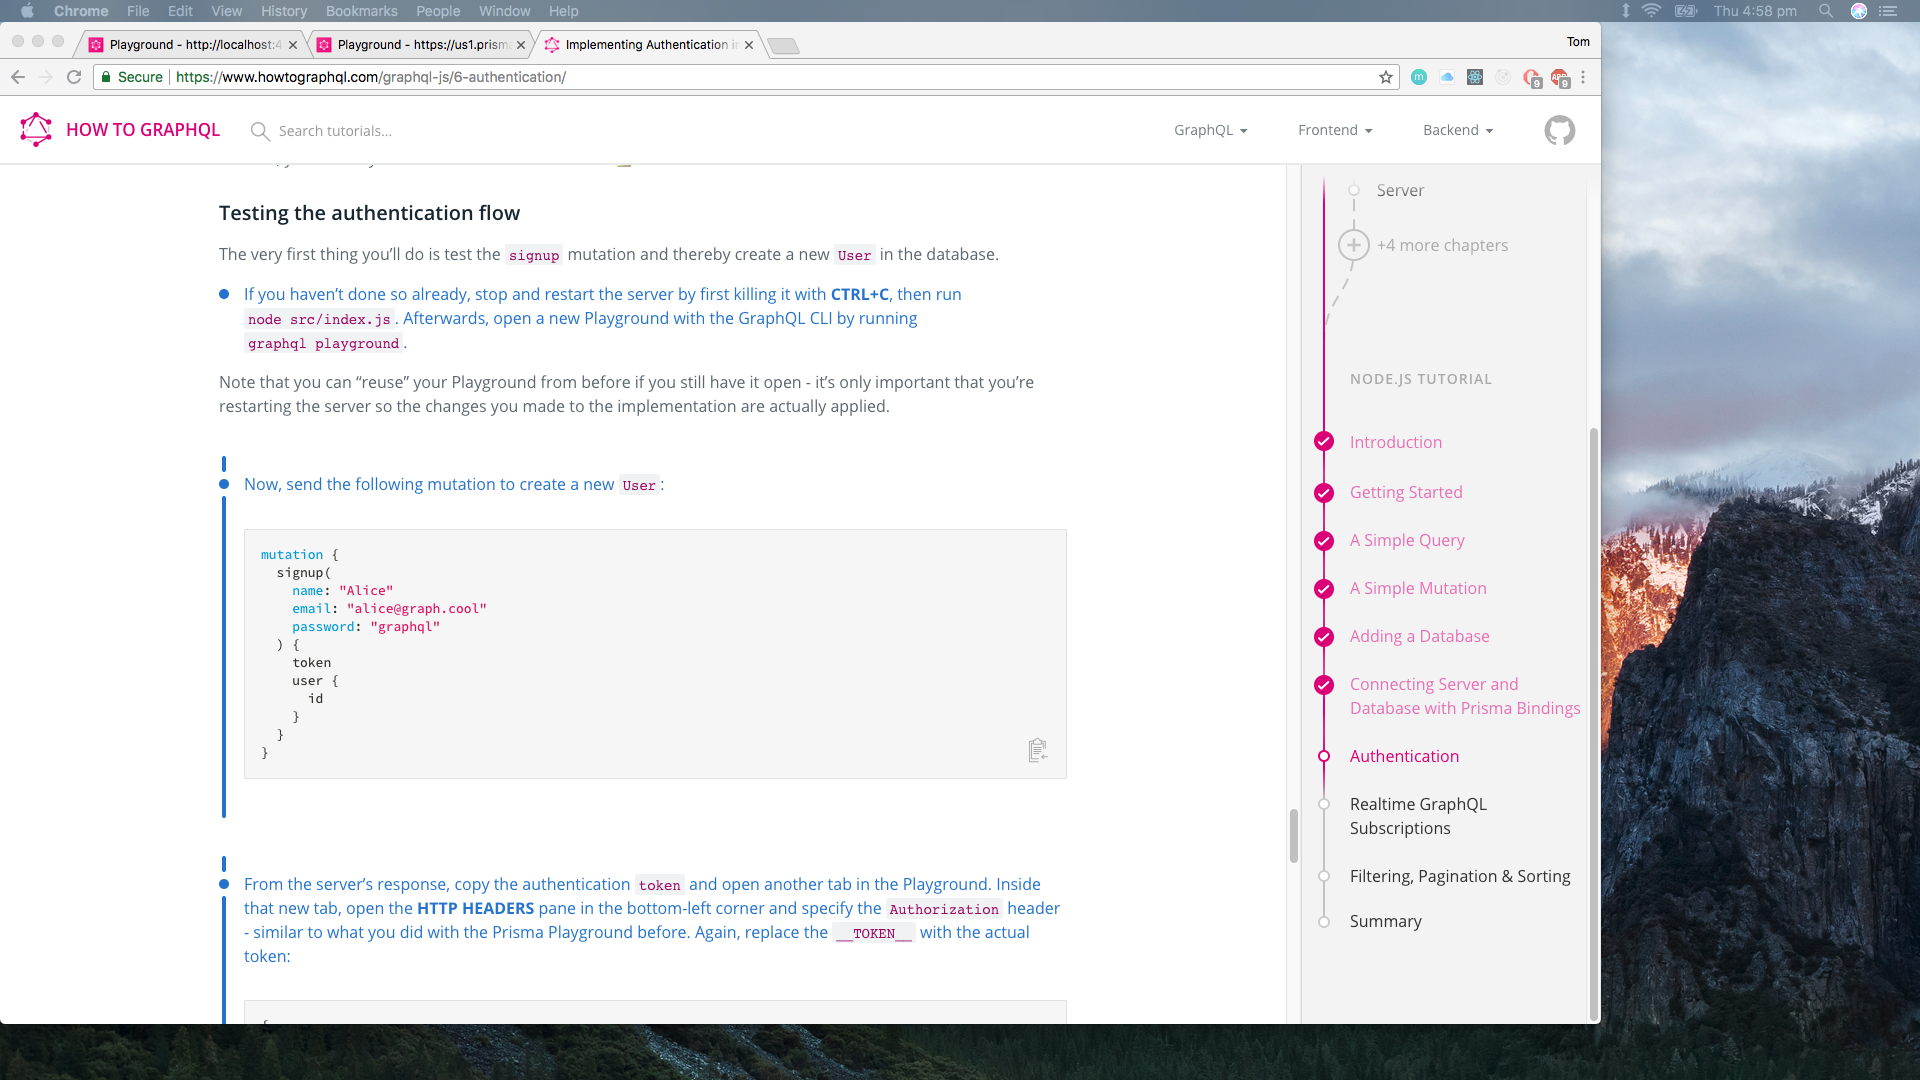Switch to the Playground localhost tab
1920x1080 pixels.
coord(190,45)
